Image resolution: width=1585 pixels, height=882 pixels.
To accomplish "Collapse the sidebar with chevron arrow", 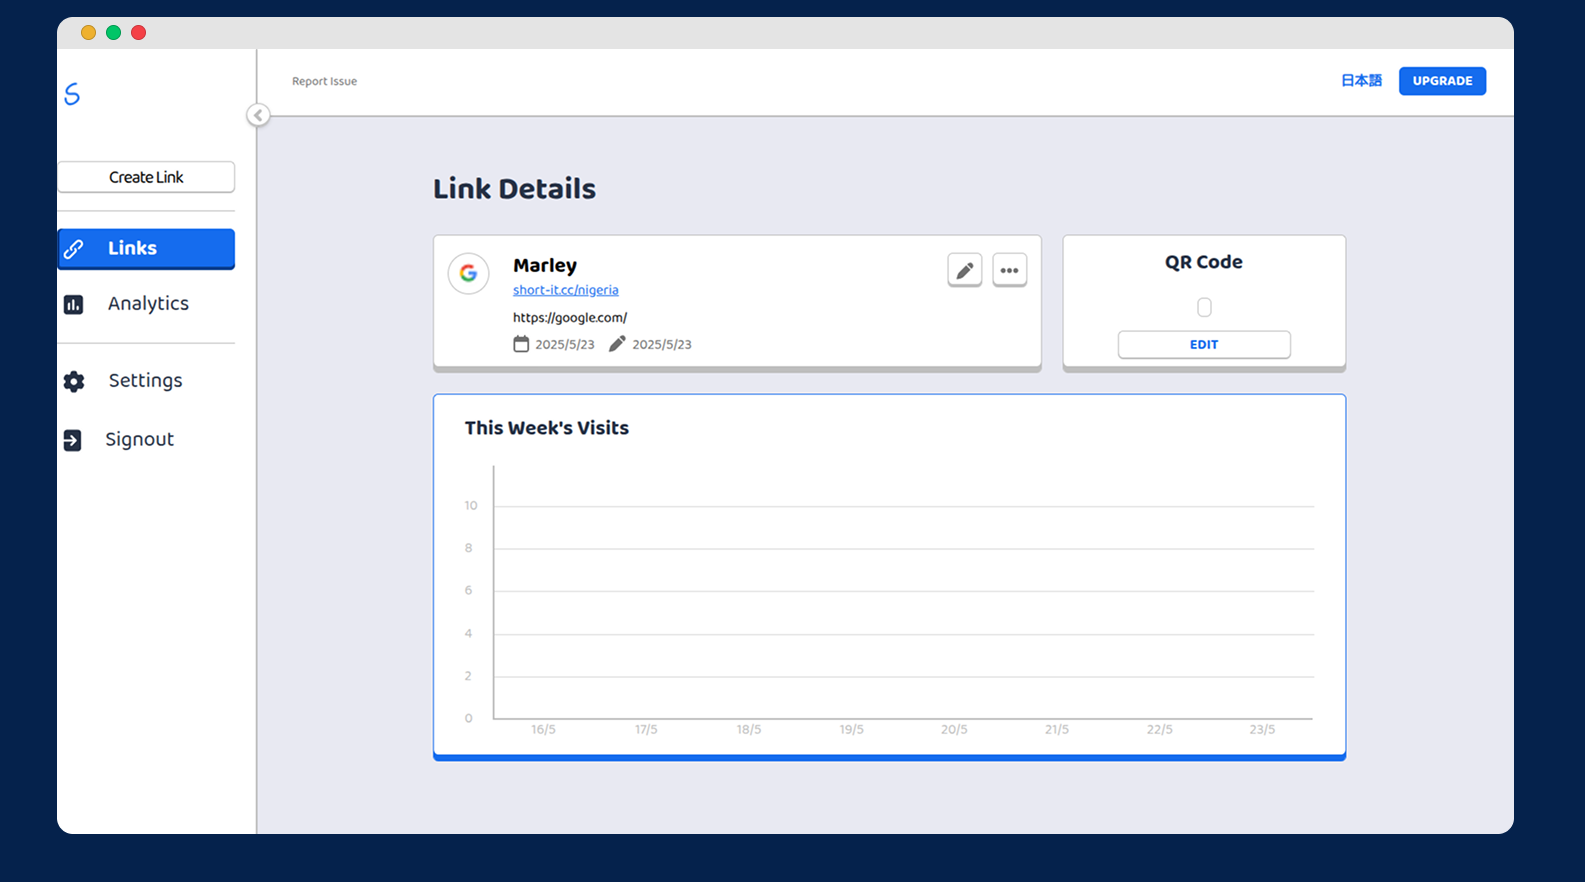I will (258, 115).
